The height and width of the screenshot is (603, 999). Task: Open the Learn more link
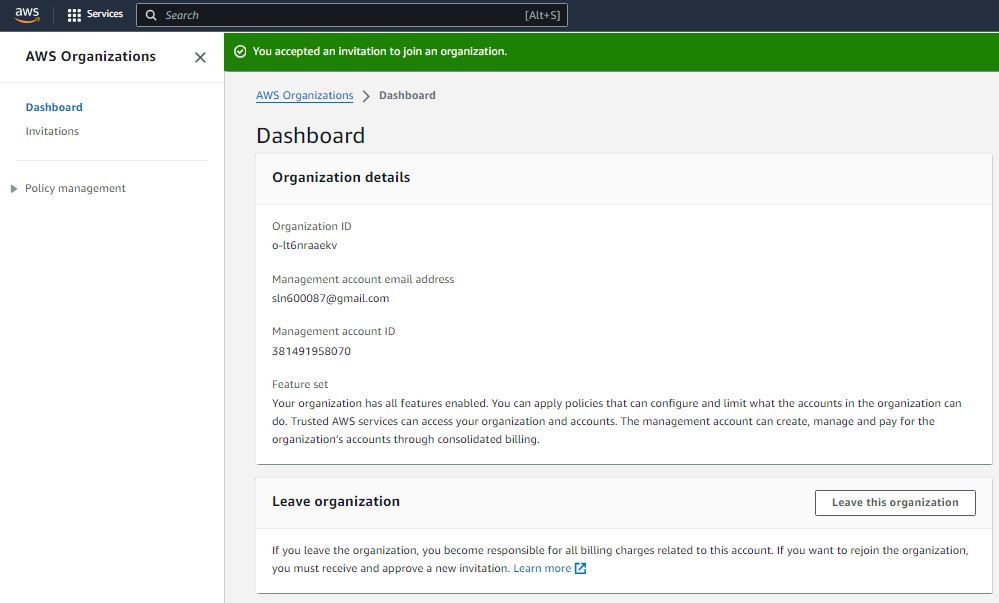pyautogui.click(x=542, y=569)
